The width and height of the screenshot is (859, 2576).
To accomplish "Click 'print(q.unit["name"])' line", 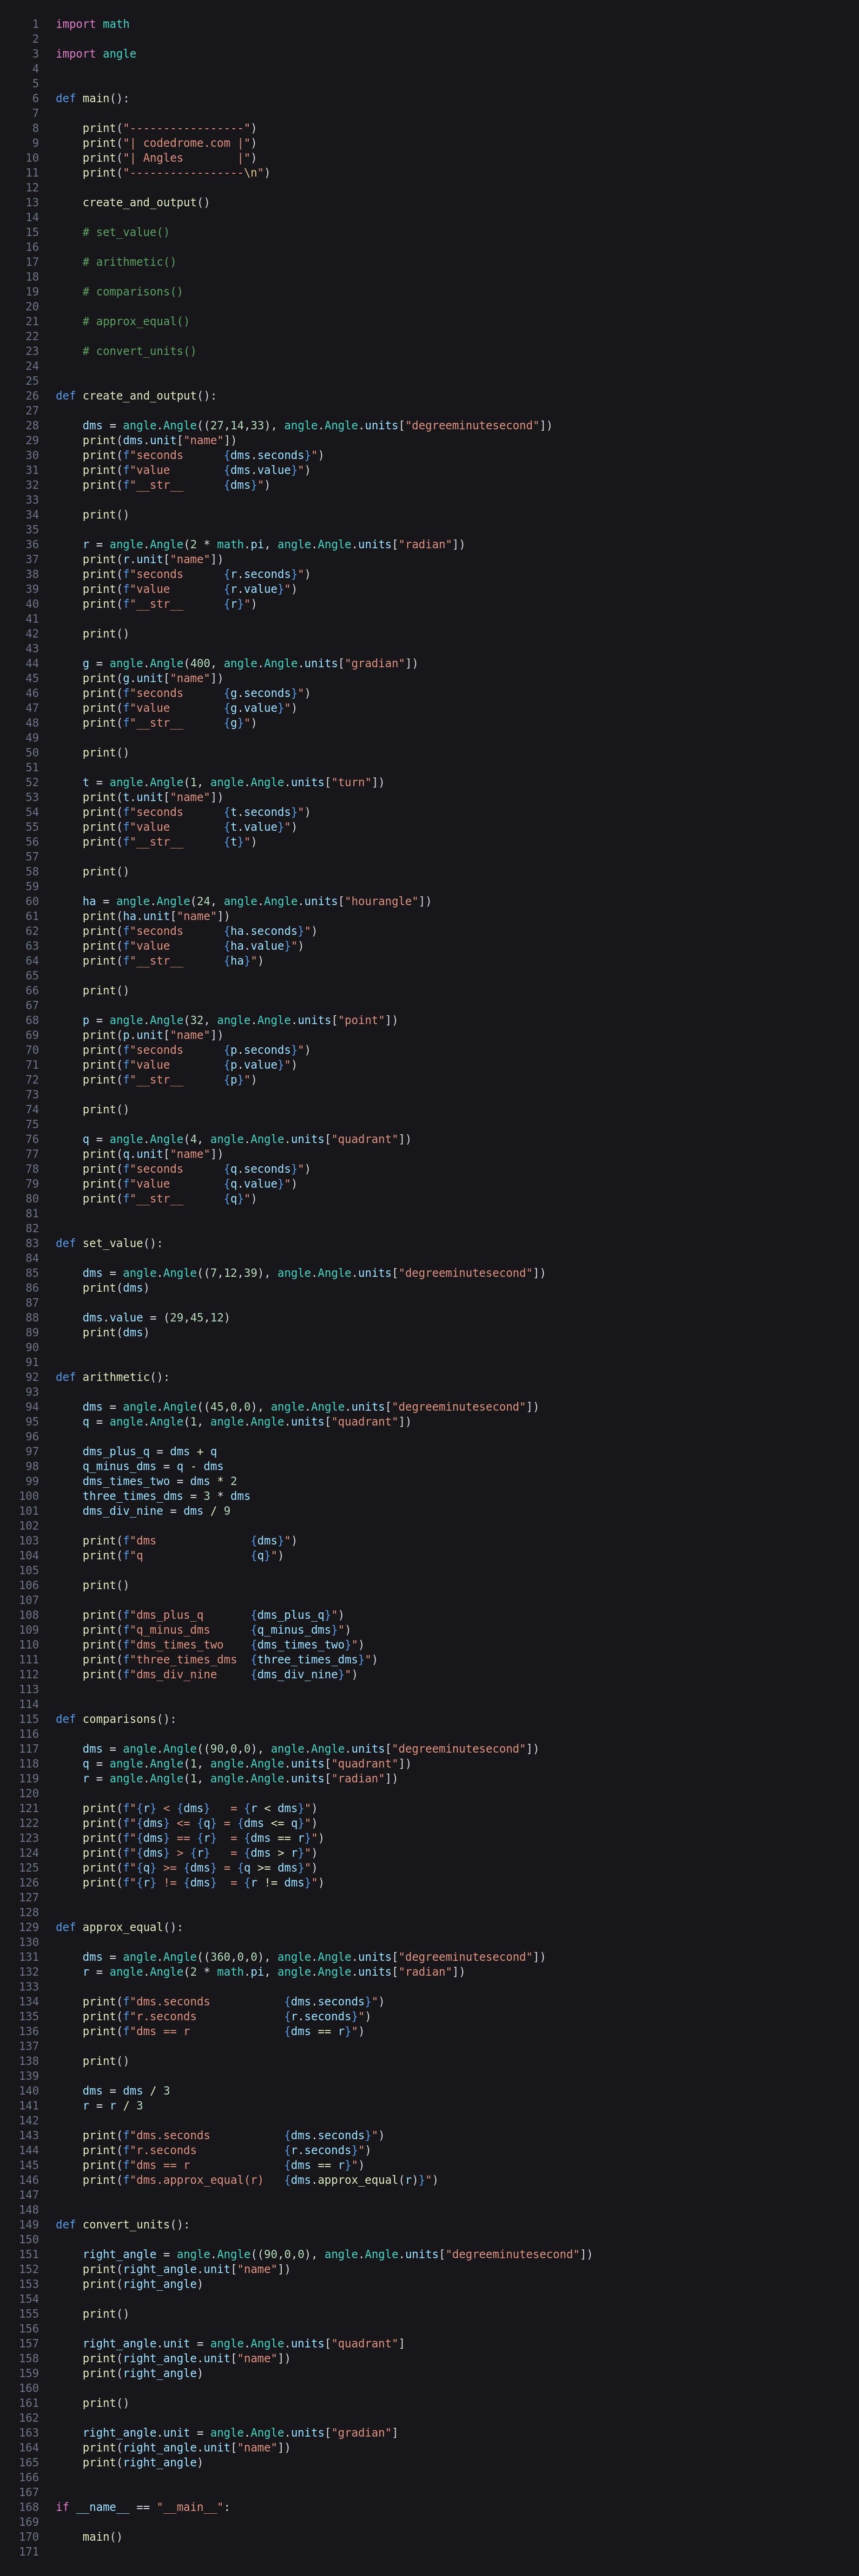I will (153, 1154).
